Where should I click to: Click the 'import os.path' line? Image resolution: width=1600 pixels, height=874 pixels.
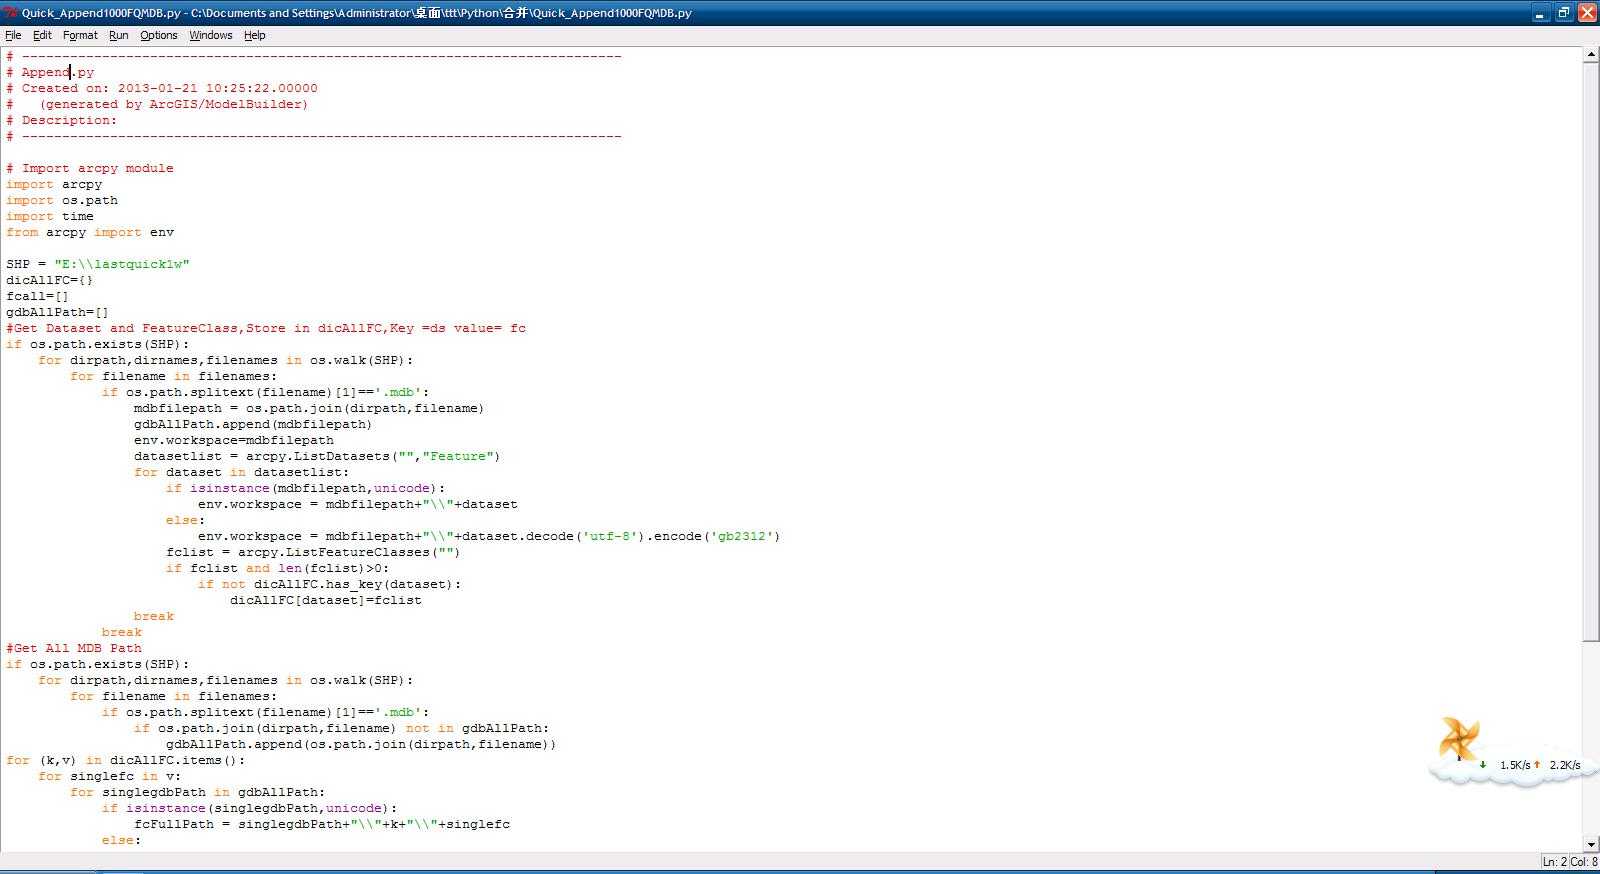(x=62, y=200)
